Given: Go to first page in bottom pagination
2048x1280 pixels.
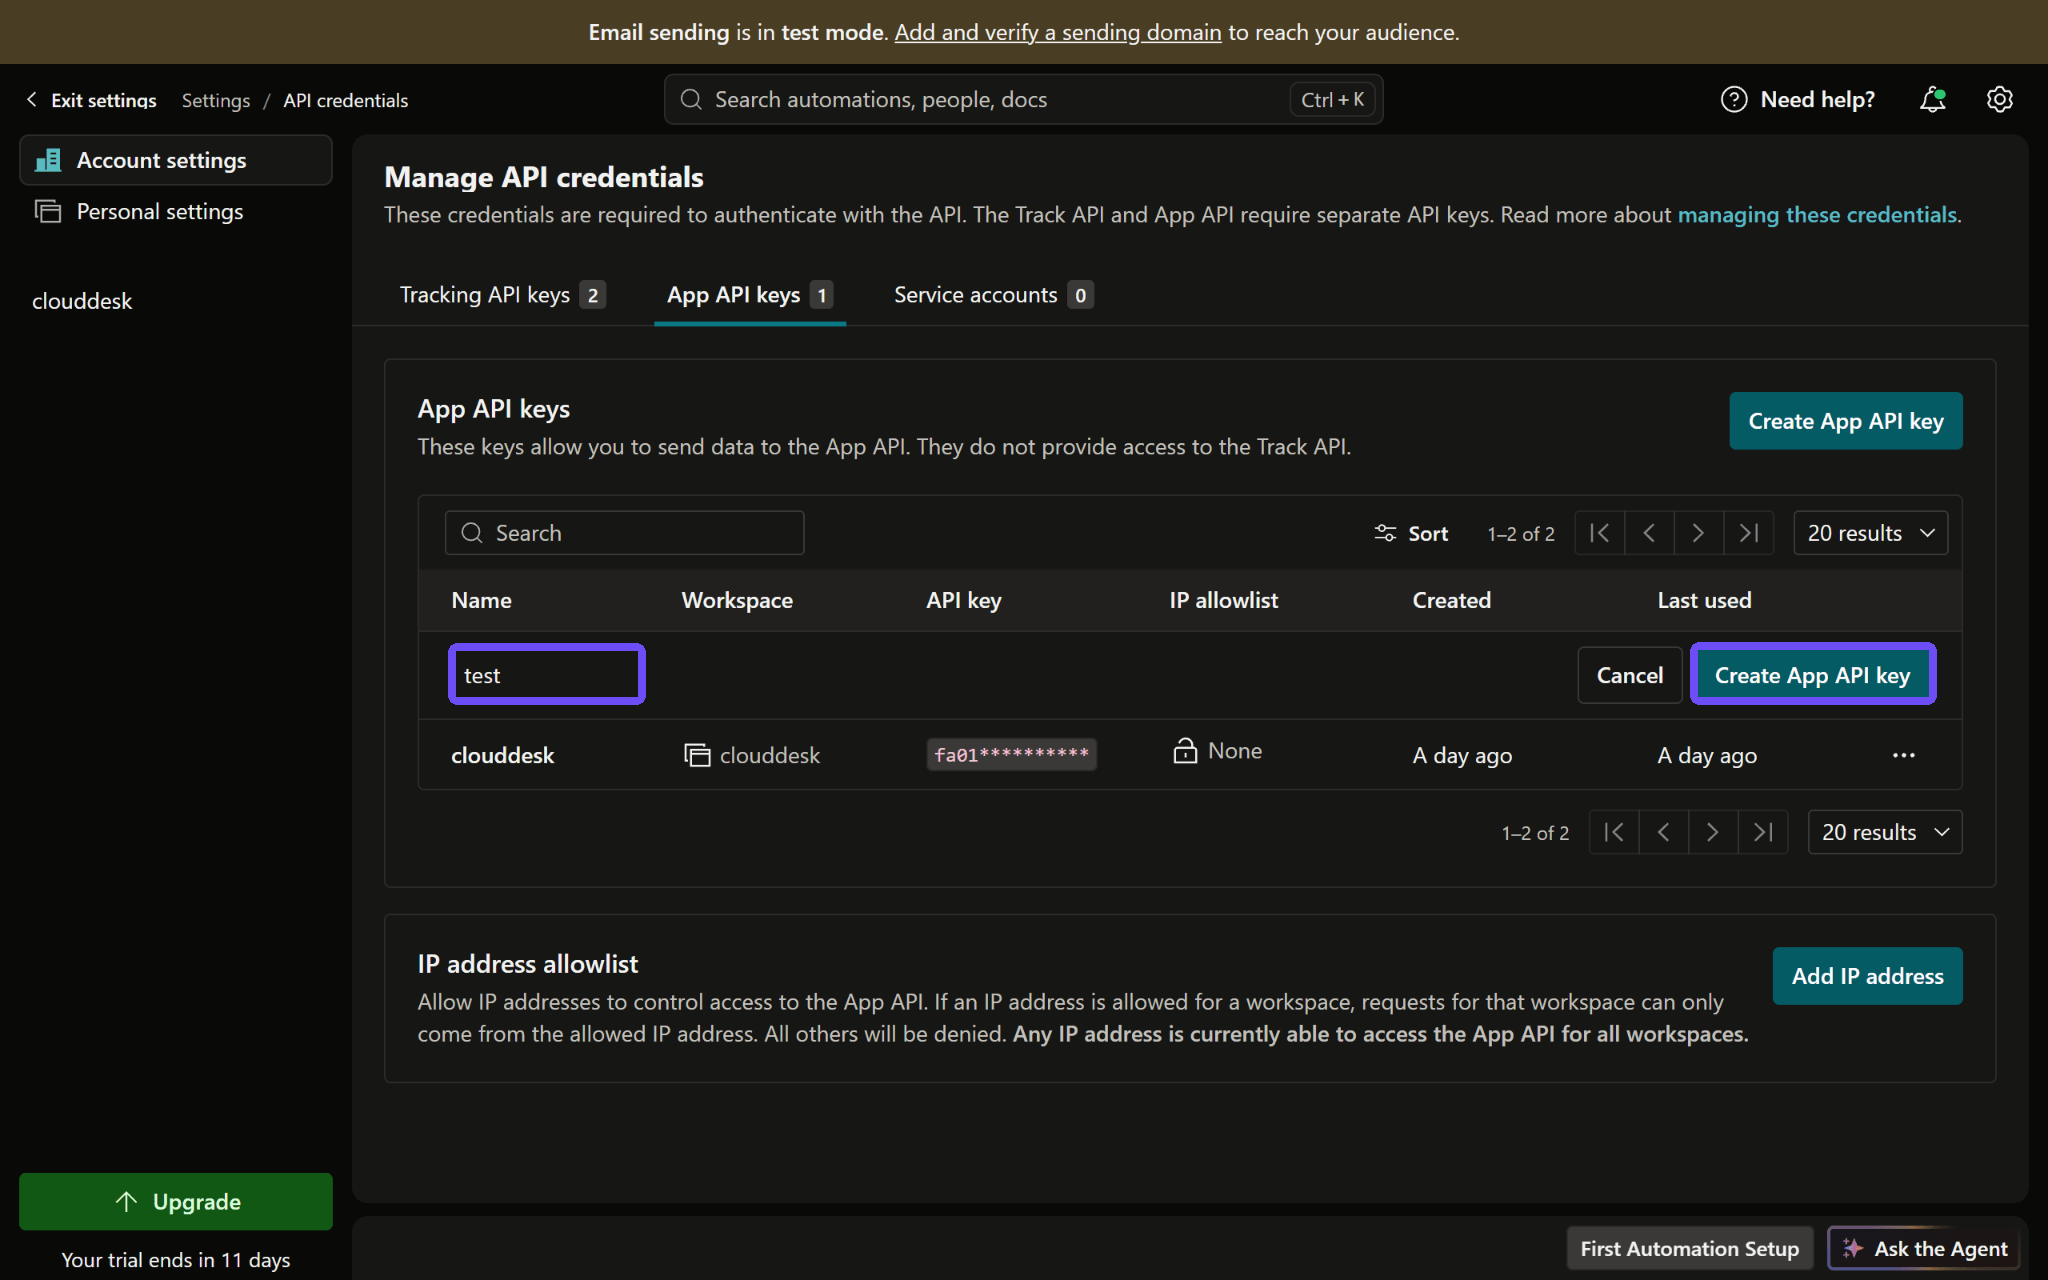Looking at the screenshot, I should [x=1614, y=832].
